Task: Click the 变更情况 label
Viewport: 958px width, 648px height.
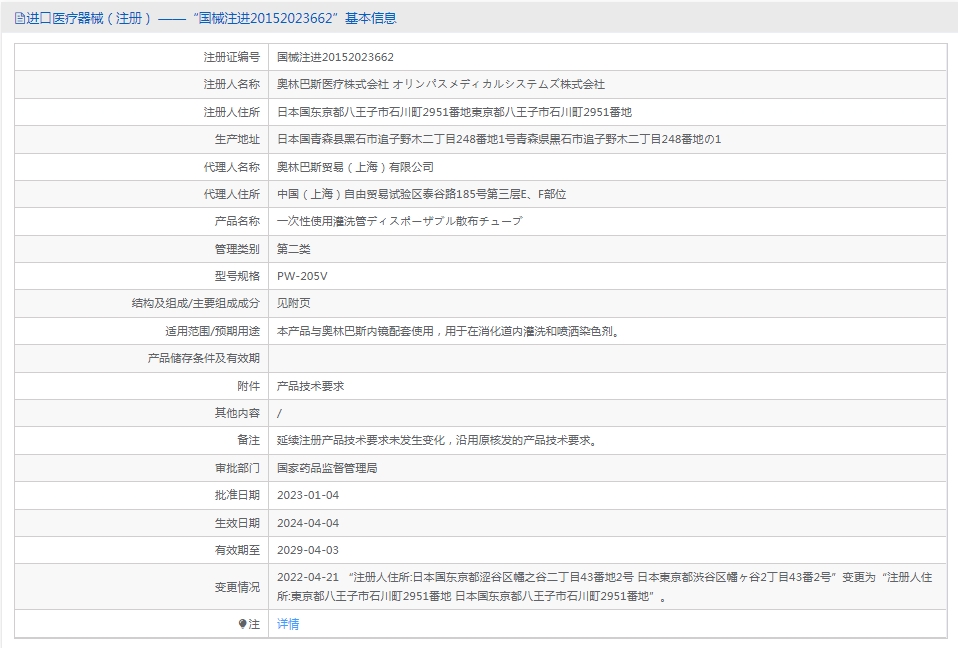Action: pyautogui.click(x=237, y=587)
